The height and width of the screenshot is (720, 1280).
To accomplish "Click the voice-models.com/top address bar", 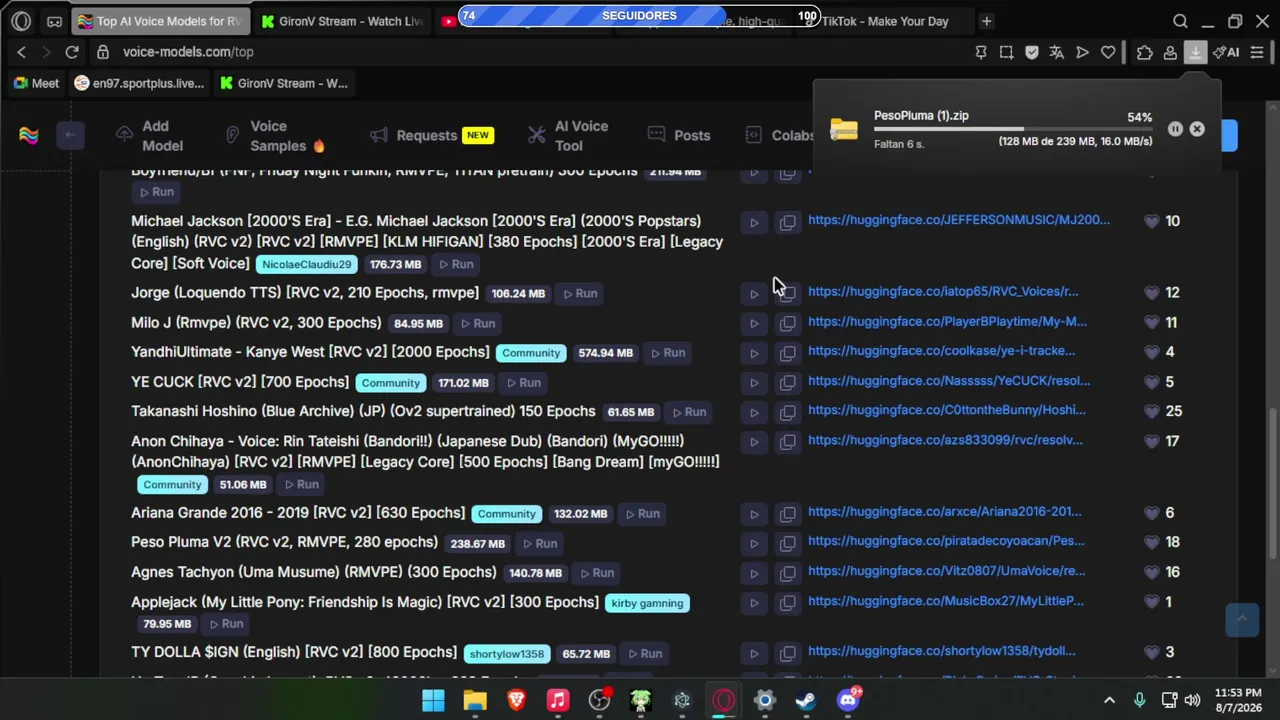I will pos(530,52).
